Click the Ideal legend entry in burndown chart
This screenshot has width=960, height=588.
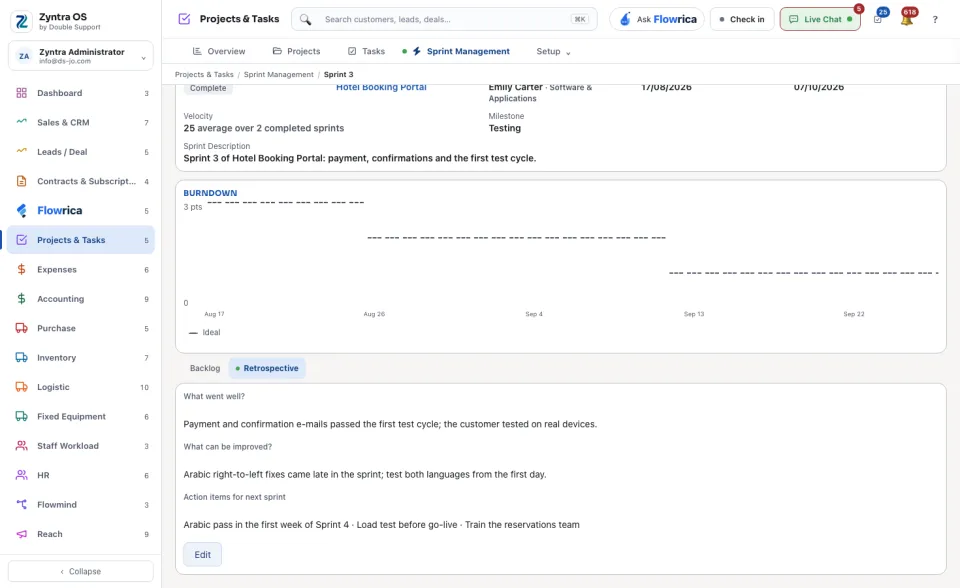(x=204, y=332)
